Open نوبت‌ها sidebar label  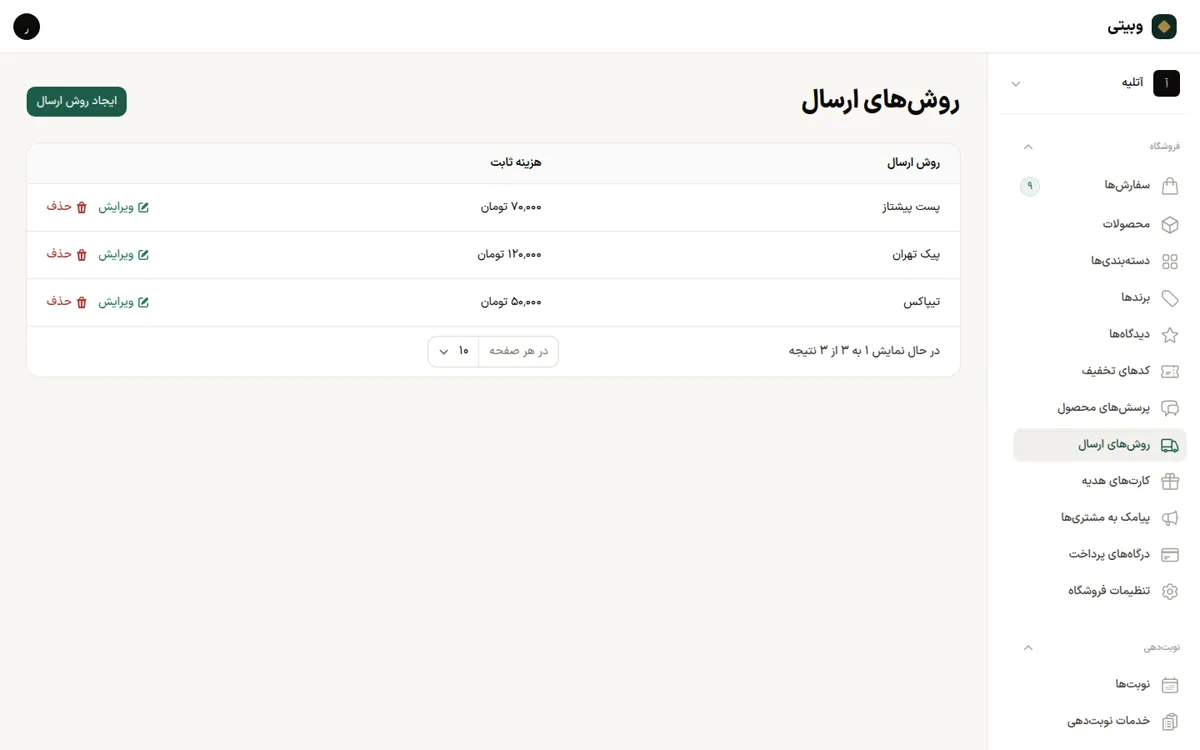pyautogui.click(x=1133, y=685)
